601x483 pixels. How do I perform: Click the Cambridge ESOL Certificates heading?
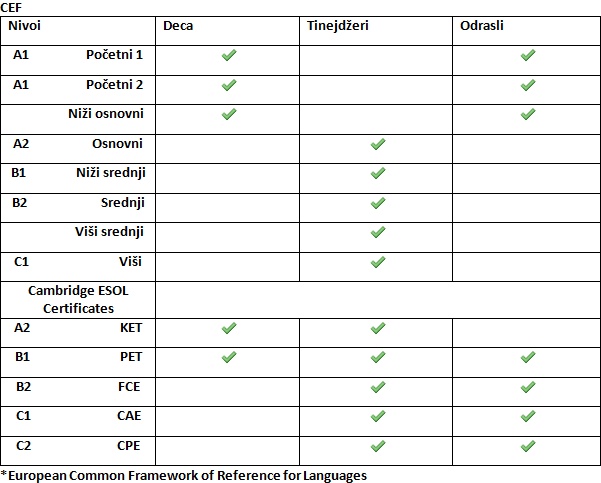78,299
